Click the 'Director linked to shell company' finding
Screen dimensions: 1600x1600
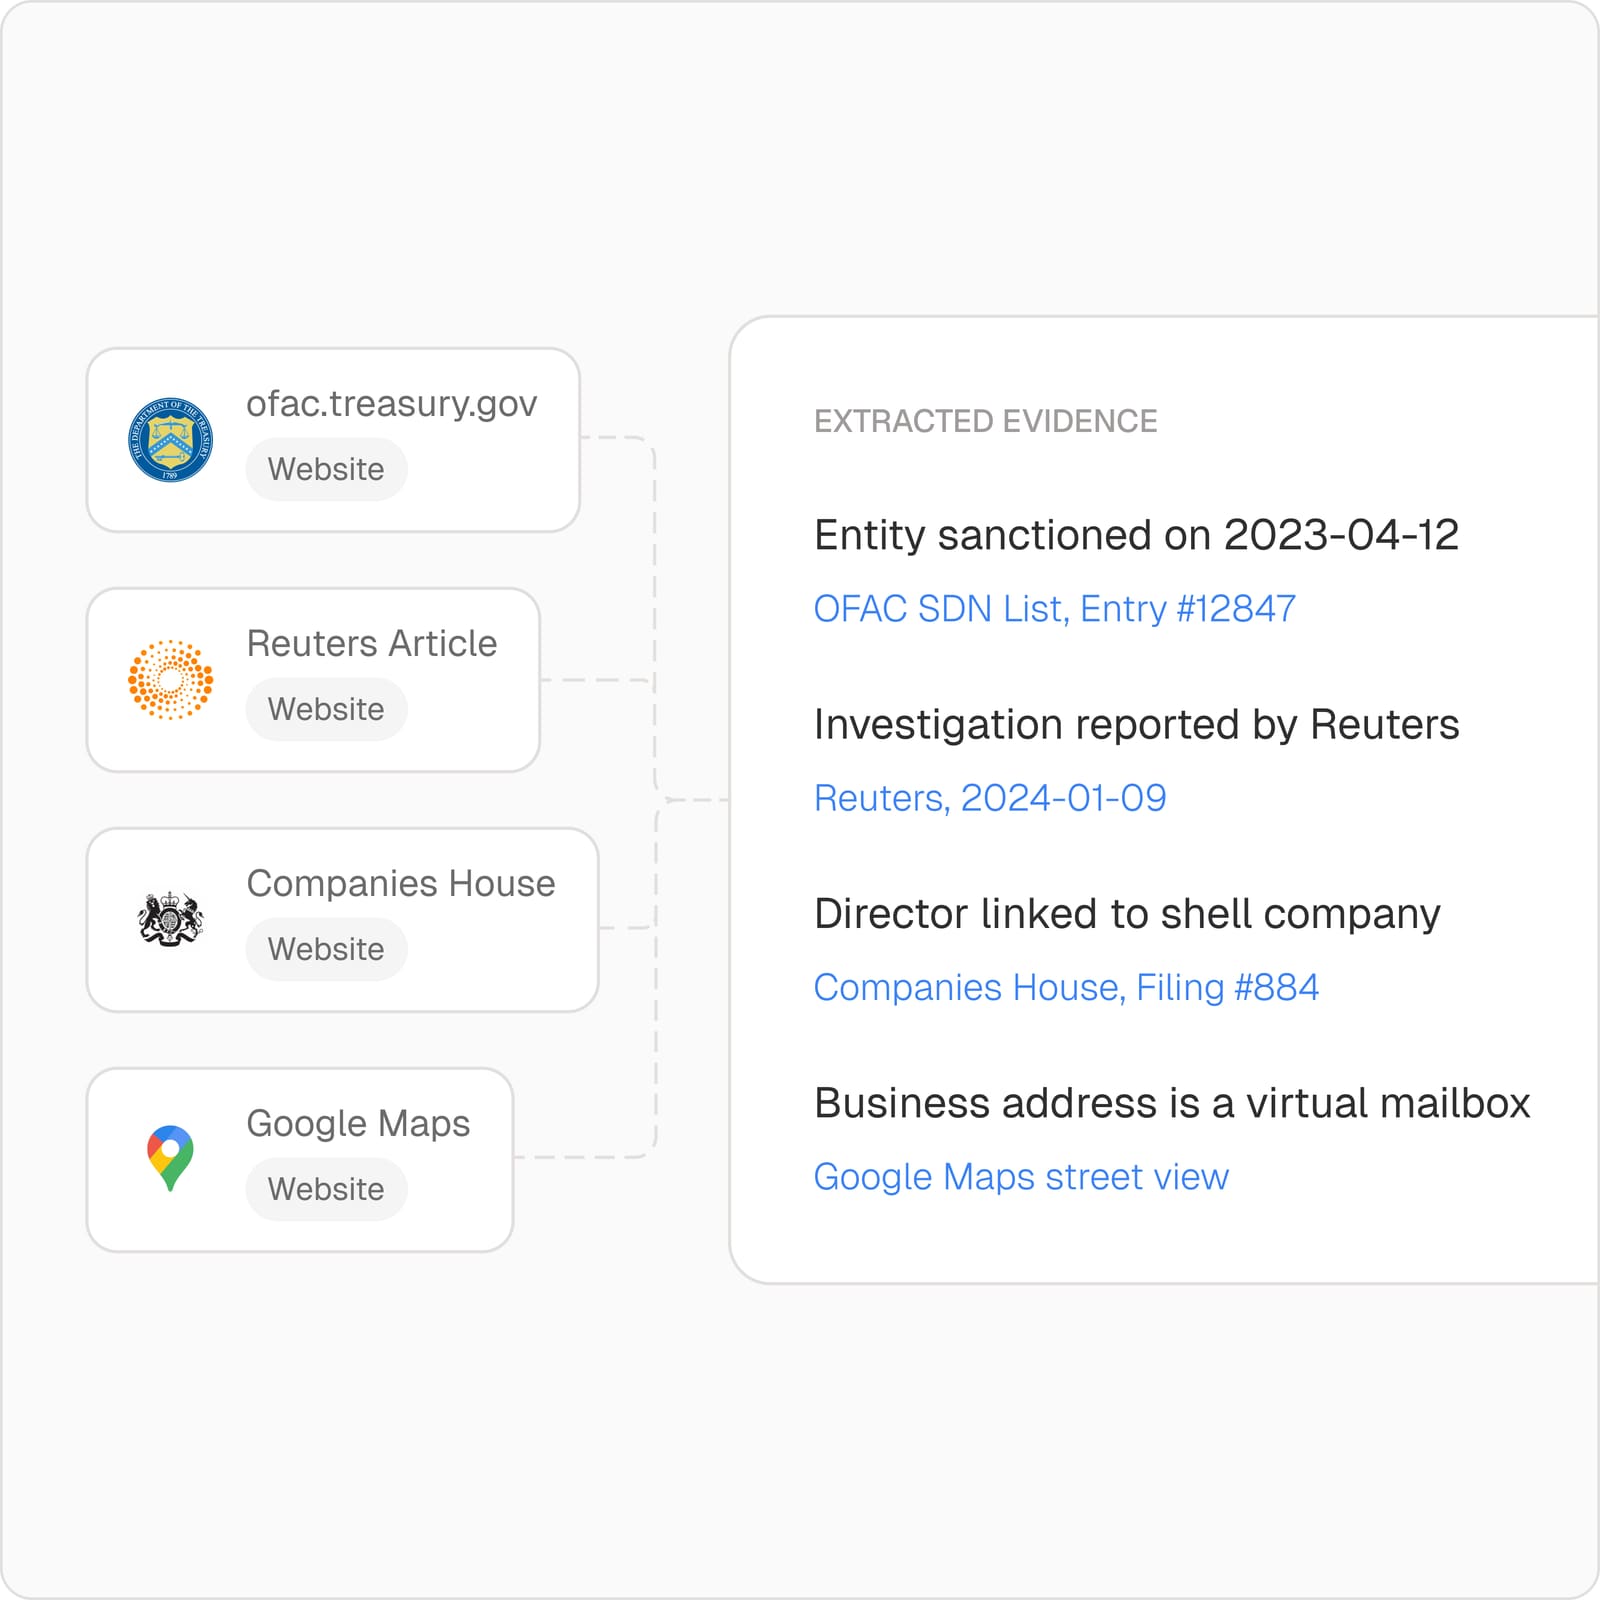click(1127, 914)
